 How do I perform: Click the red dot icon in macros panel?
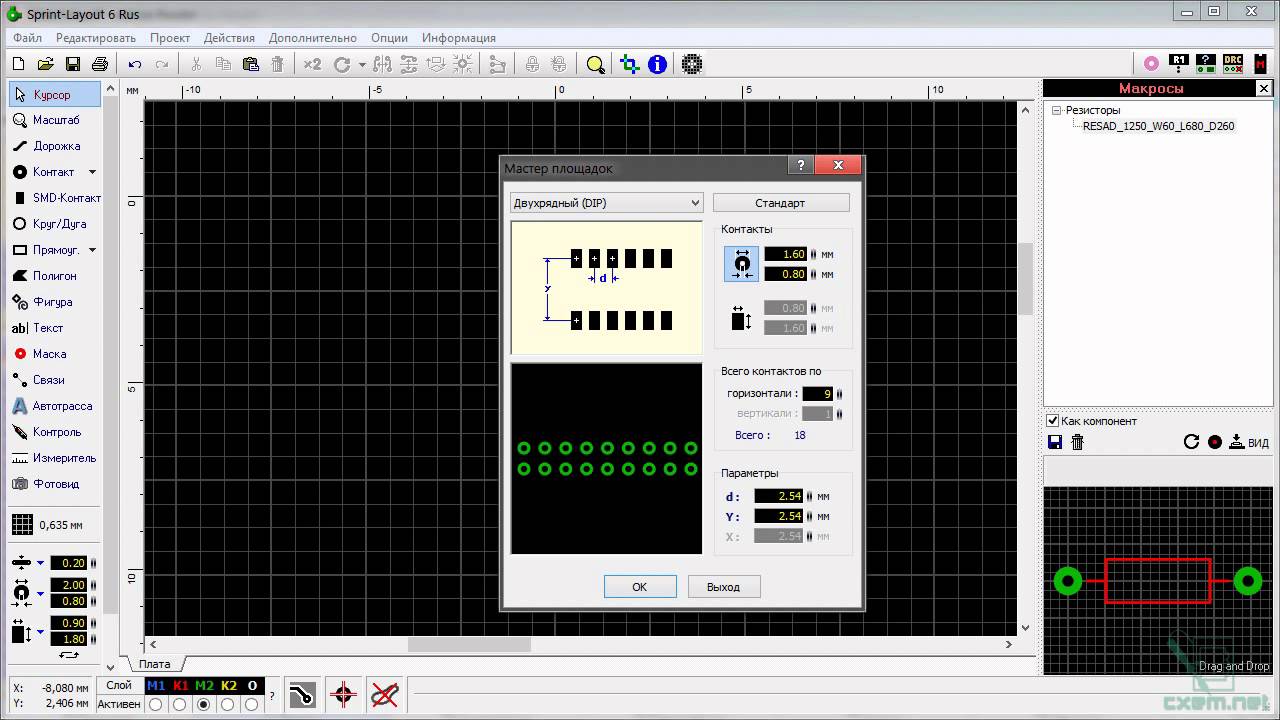(1215, 442)
